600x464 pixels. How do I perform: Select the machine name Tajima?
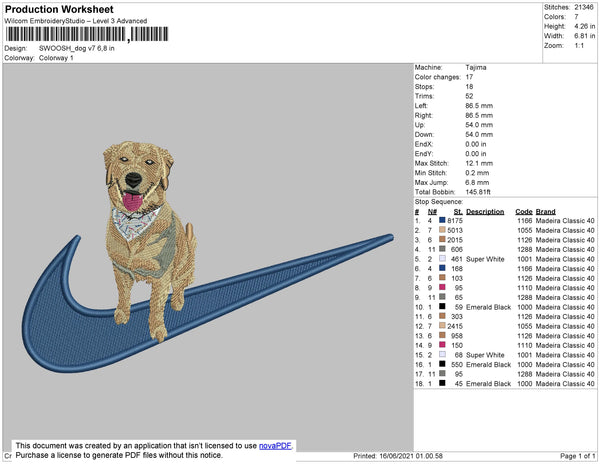476,67
